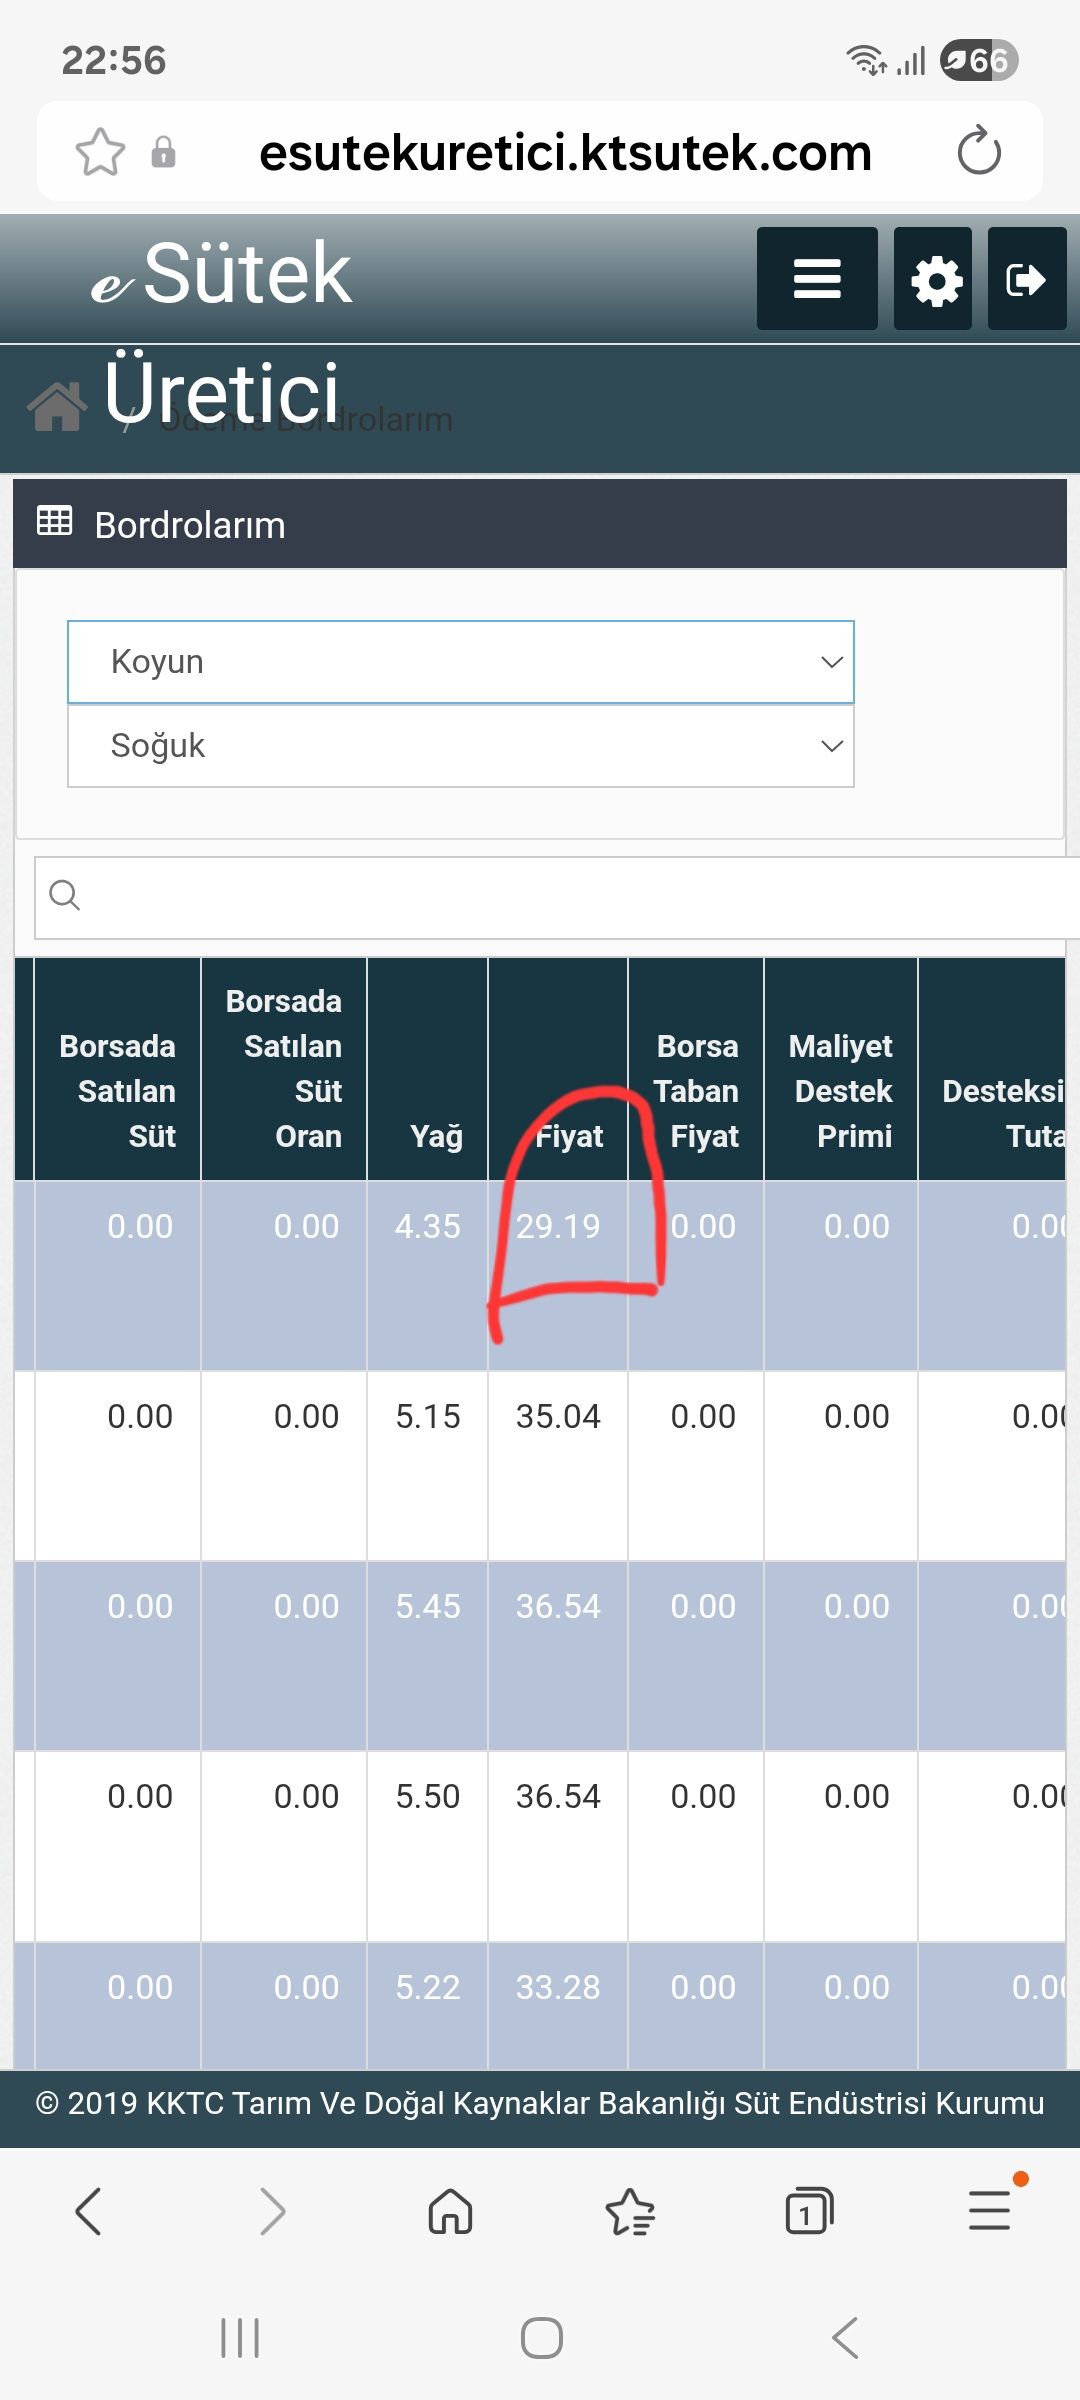Open settings with the gear icon
Screen dimensions: 1080x2400
[x=934, y=279]
